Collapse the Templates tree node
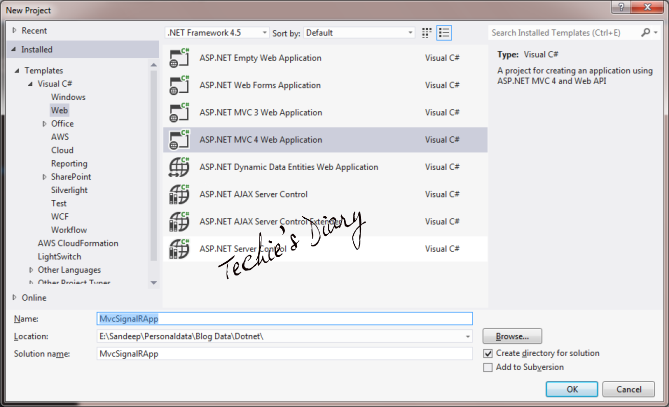 (x=17, y=70)
